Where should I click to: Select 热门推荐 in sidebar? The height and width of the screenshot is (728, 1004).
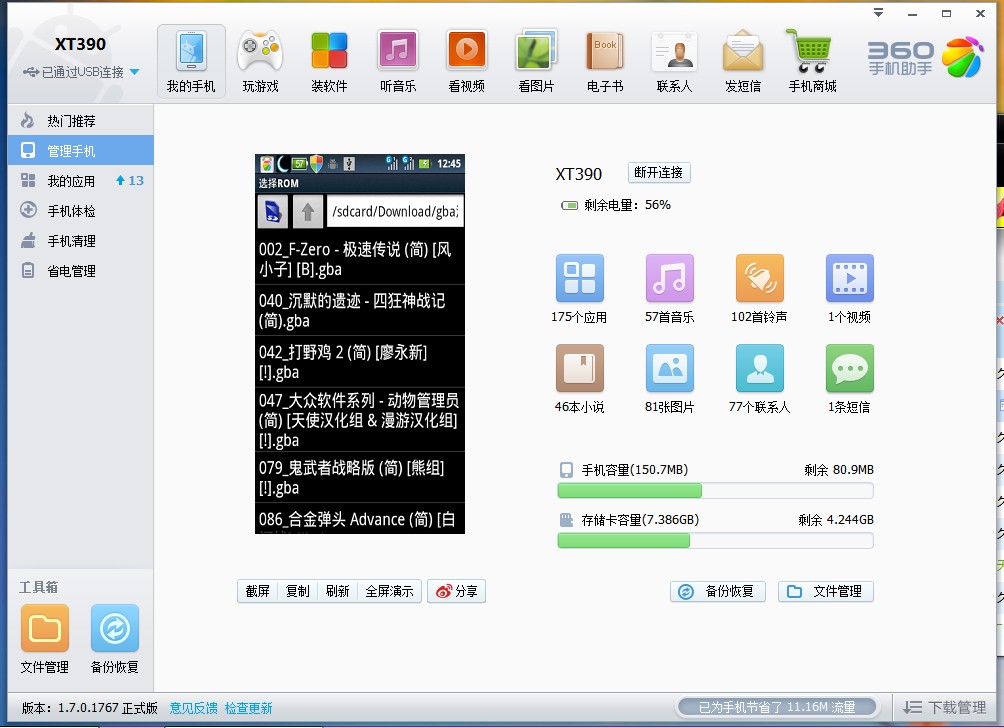point(81,120)
